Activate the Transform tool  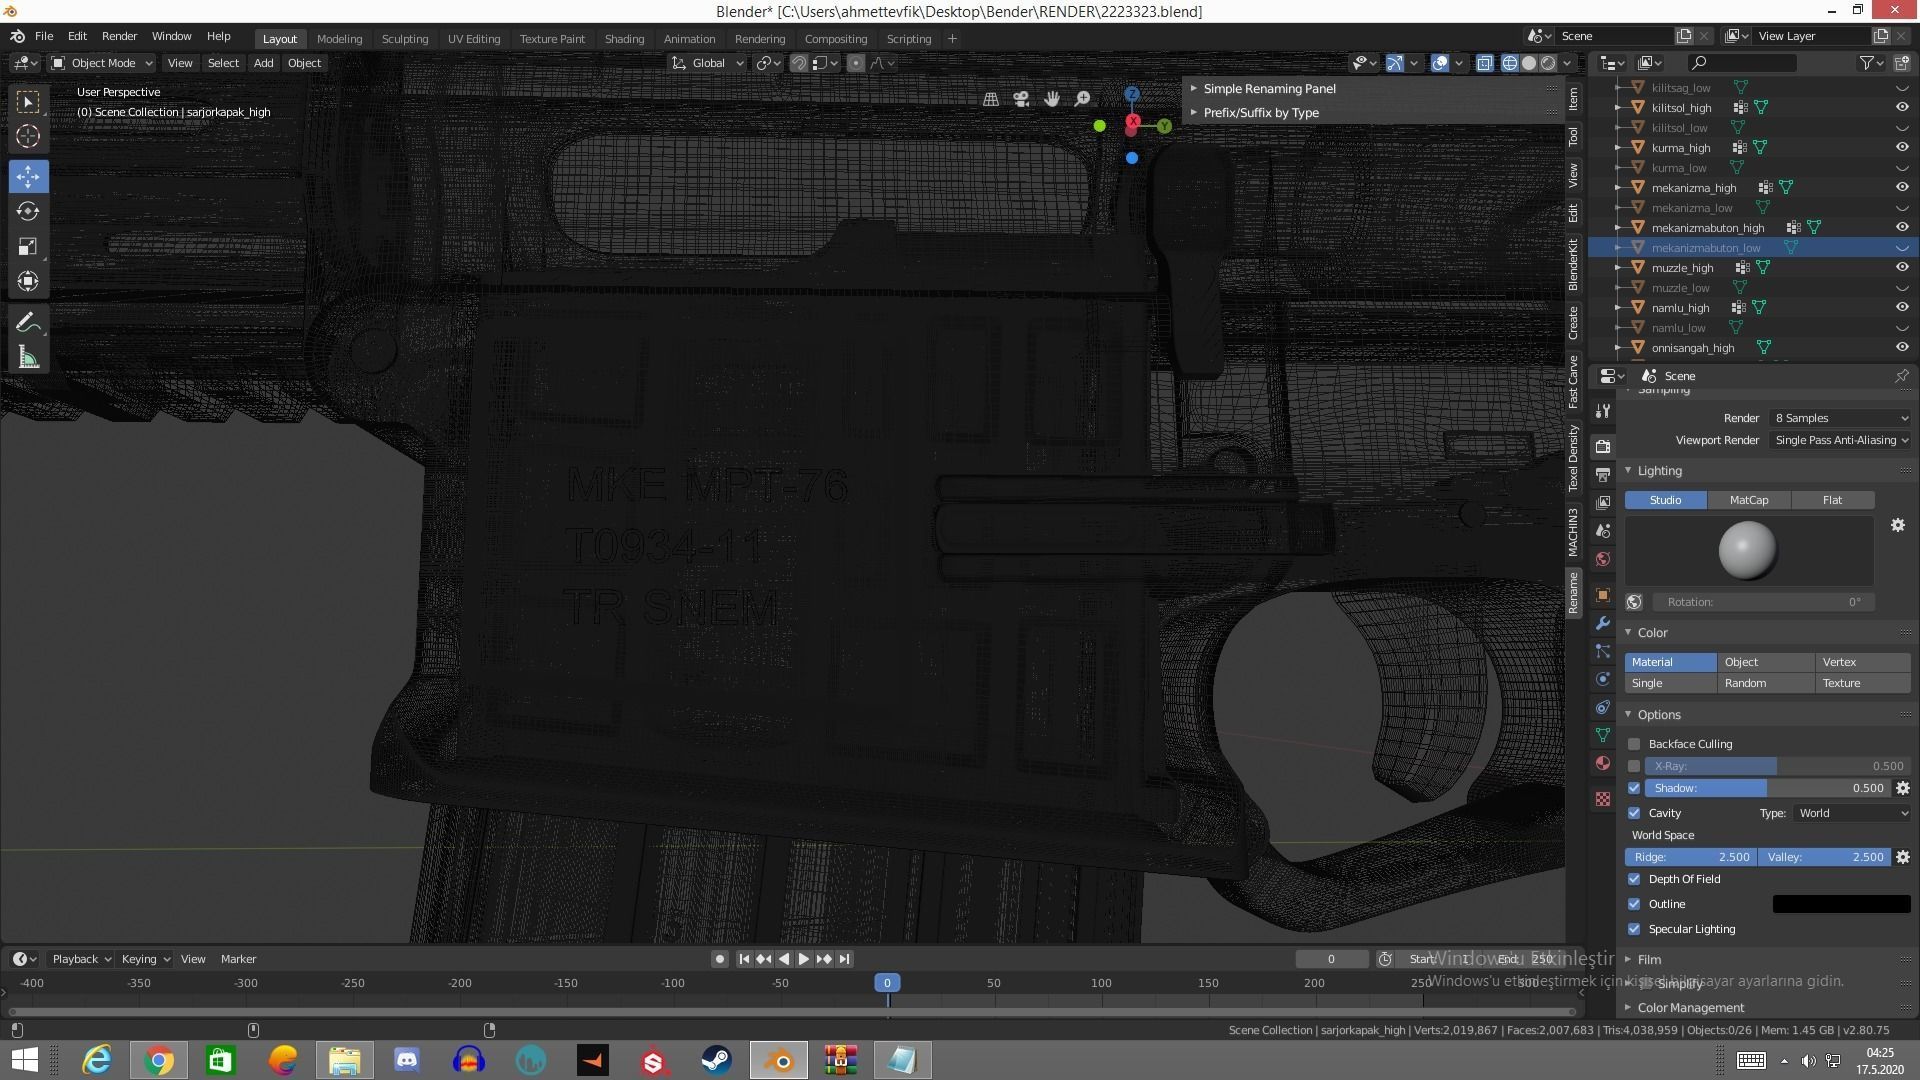coord(28,281)
